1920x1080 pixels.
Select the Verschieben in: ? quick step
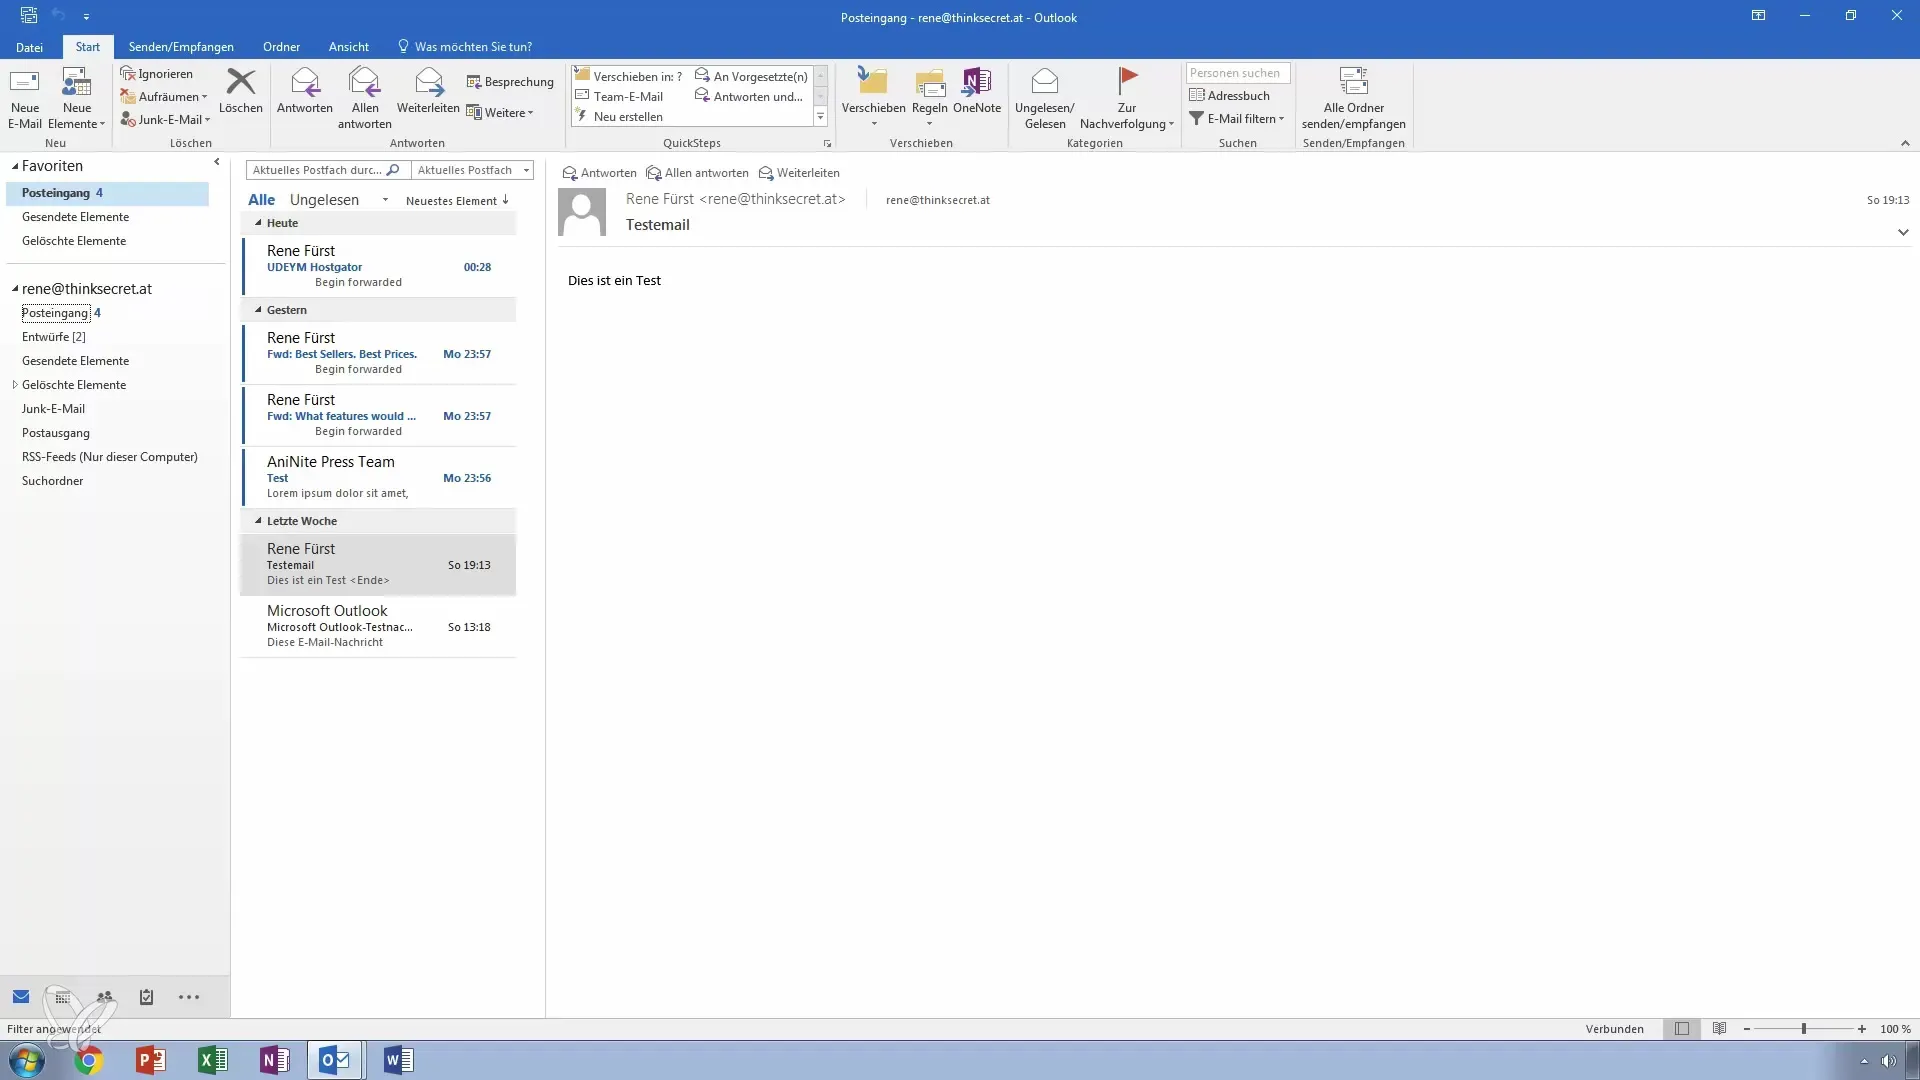point(629,76)
